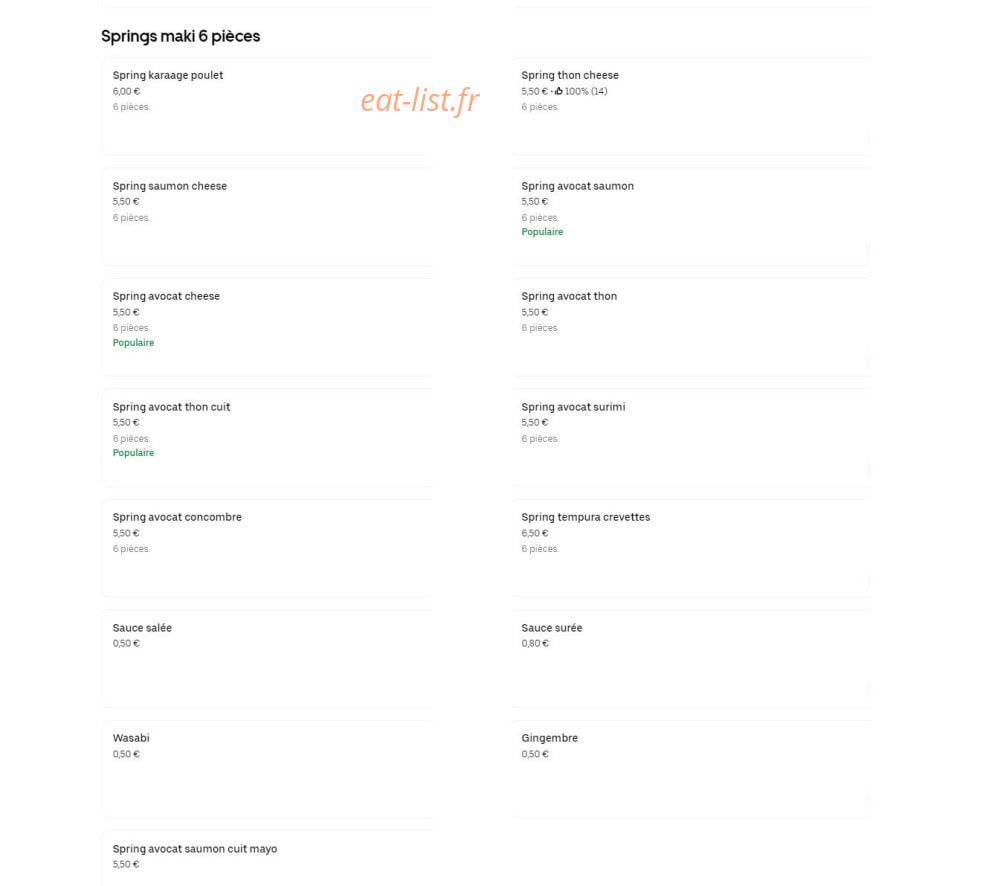This screenshot has width=989, height=886.
Task: Open Spring avocat concombre item
Action: [x=267, y=548]
